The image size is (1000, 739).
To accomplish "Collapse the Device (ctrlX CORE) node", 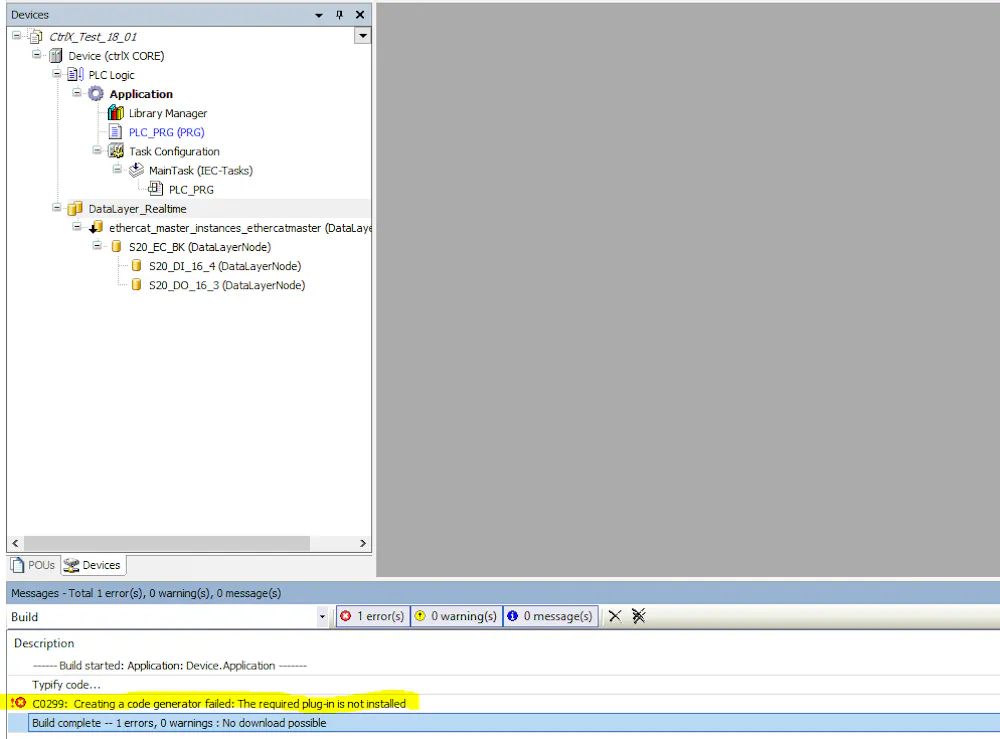I will 36,55.
